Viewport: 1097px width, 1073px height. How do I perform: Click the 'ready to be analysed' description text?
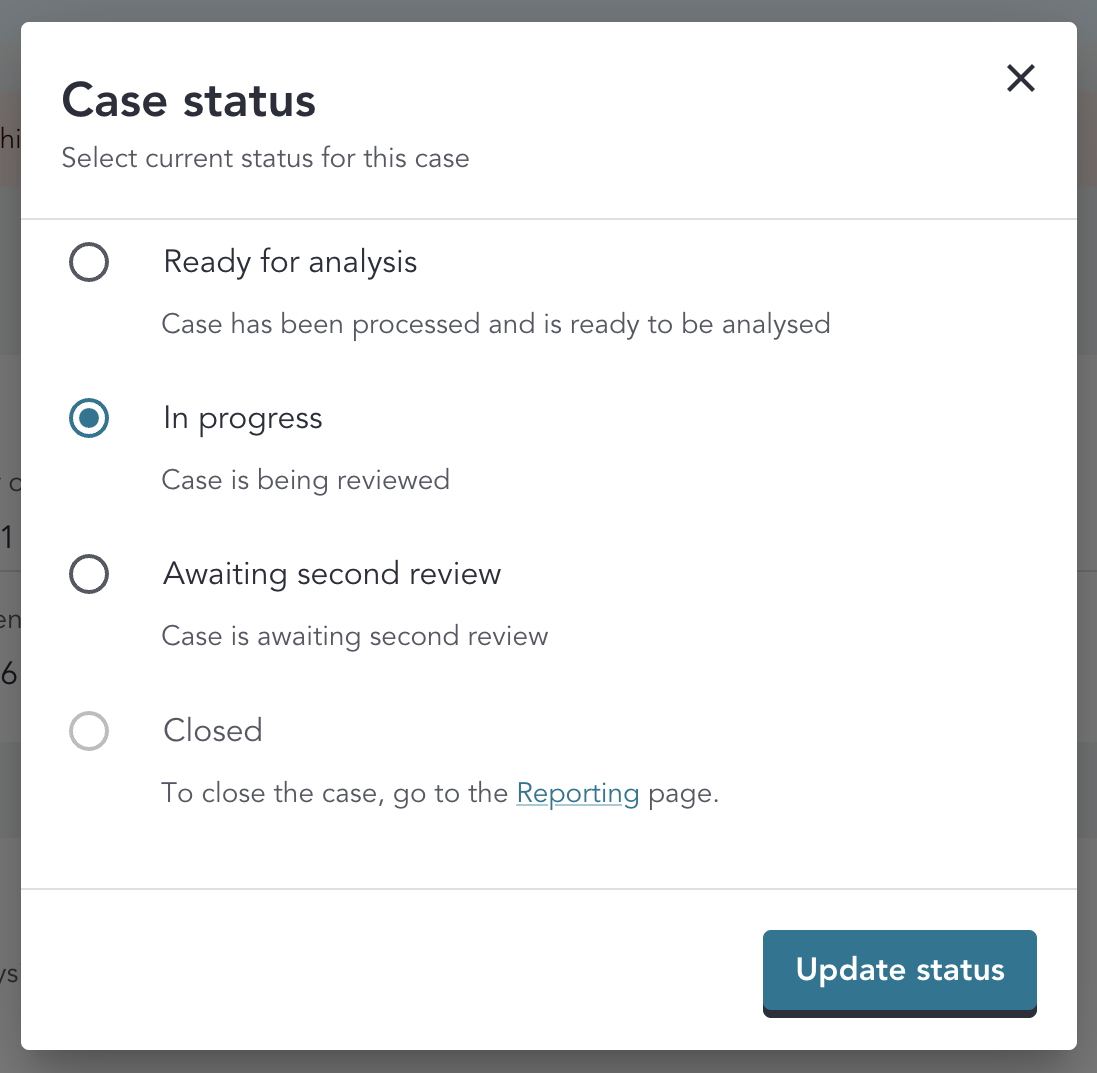(x=495, y=324)
